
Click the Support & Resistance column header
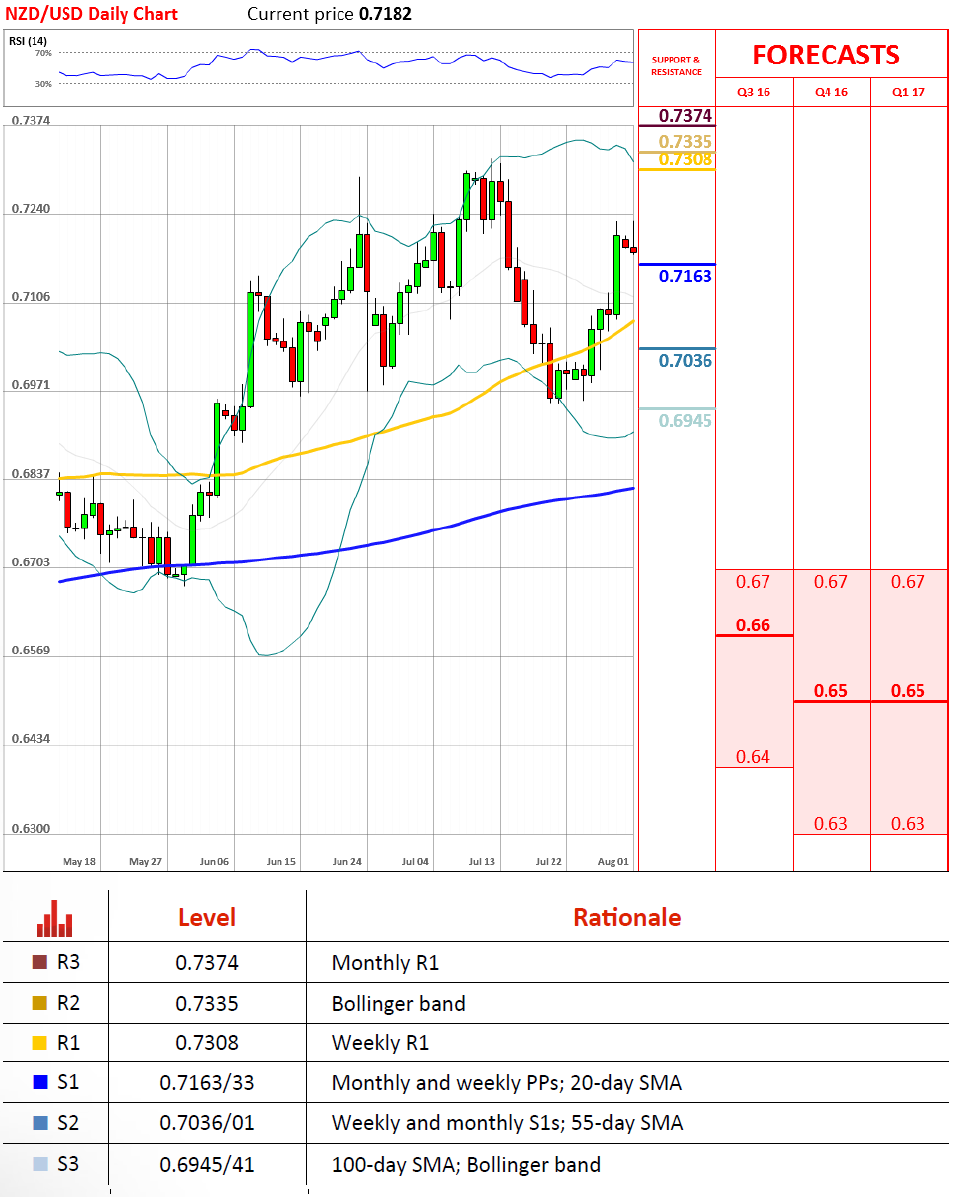coord(676,66)
